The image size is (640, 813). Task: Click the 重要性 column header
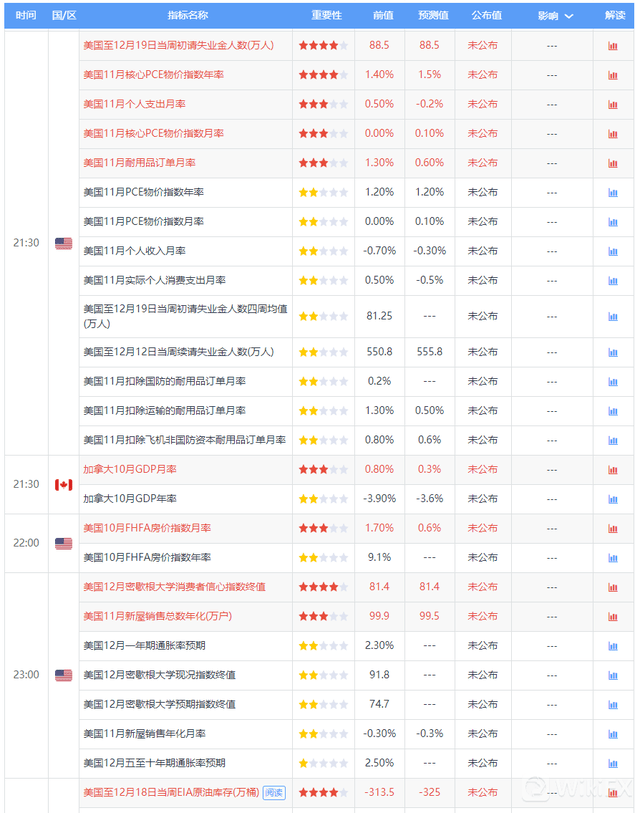tap(326, 16)
